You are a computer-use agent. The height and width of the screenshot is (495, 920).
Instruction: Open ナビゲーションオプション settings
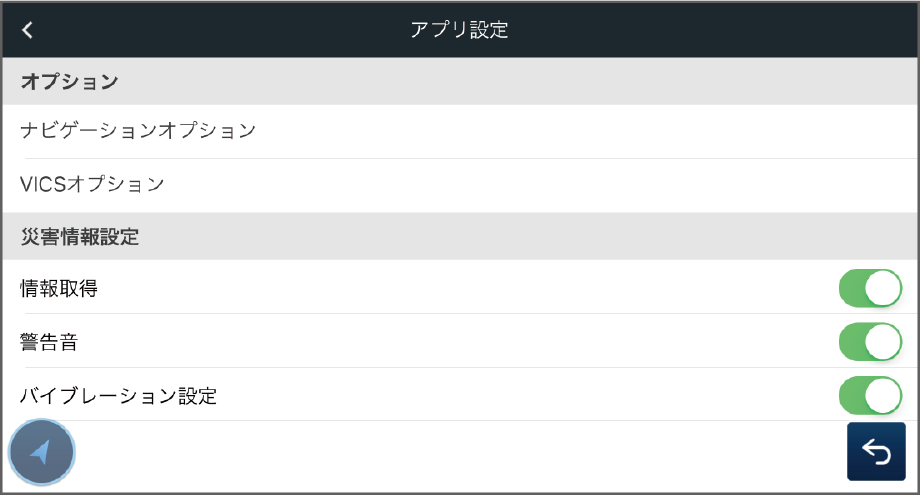[x=138, y=131]
